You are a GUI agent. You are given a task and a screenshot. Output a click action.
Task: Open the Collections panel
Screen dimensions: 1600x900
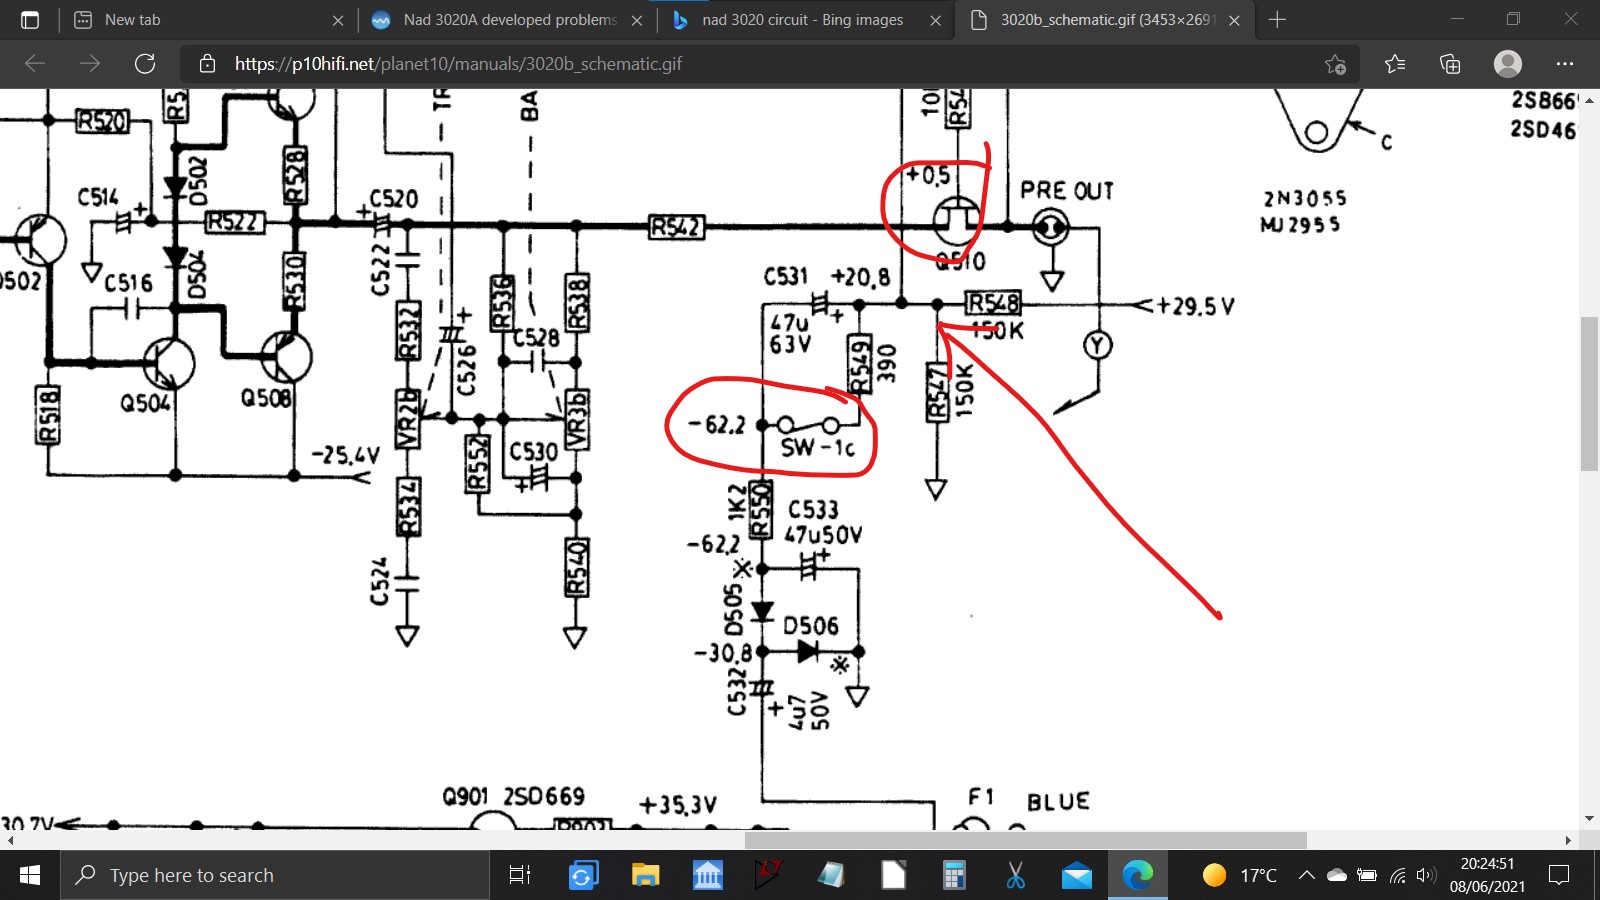tap(1450, 64)
